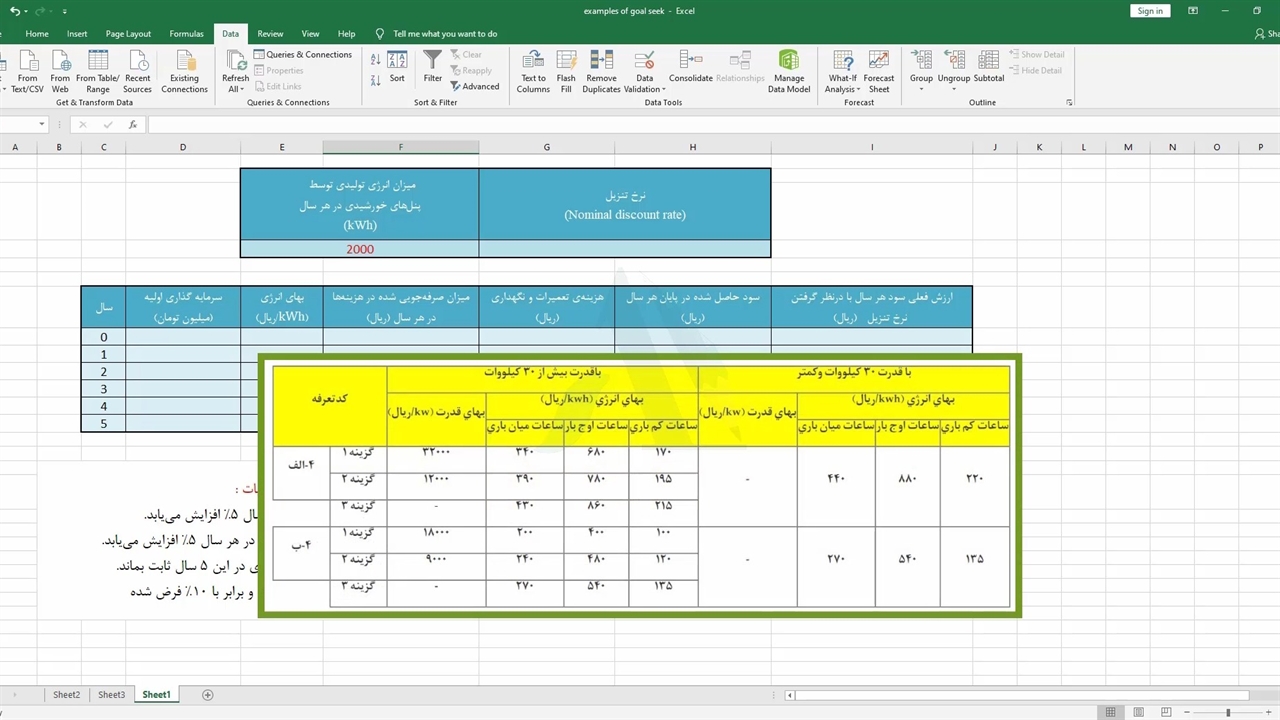Image resolution: width=1280 pixels, height=720 pixels.
Task: Expand the What-If Analysis dropdown
Action: pyautogui.click(x=842, y=89)
